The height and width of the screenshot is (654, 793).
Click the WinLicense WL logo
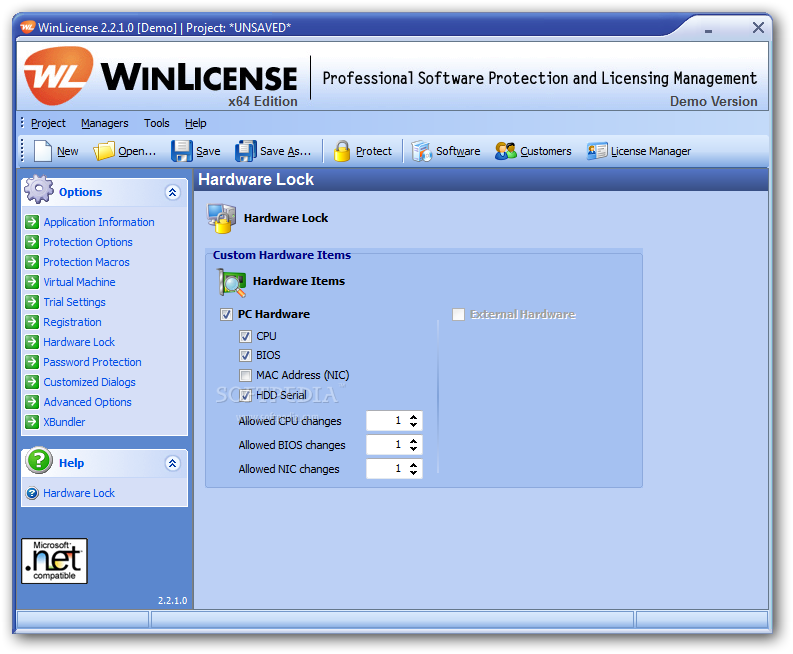click(x=59, y=76)
